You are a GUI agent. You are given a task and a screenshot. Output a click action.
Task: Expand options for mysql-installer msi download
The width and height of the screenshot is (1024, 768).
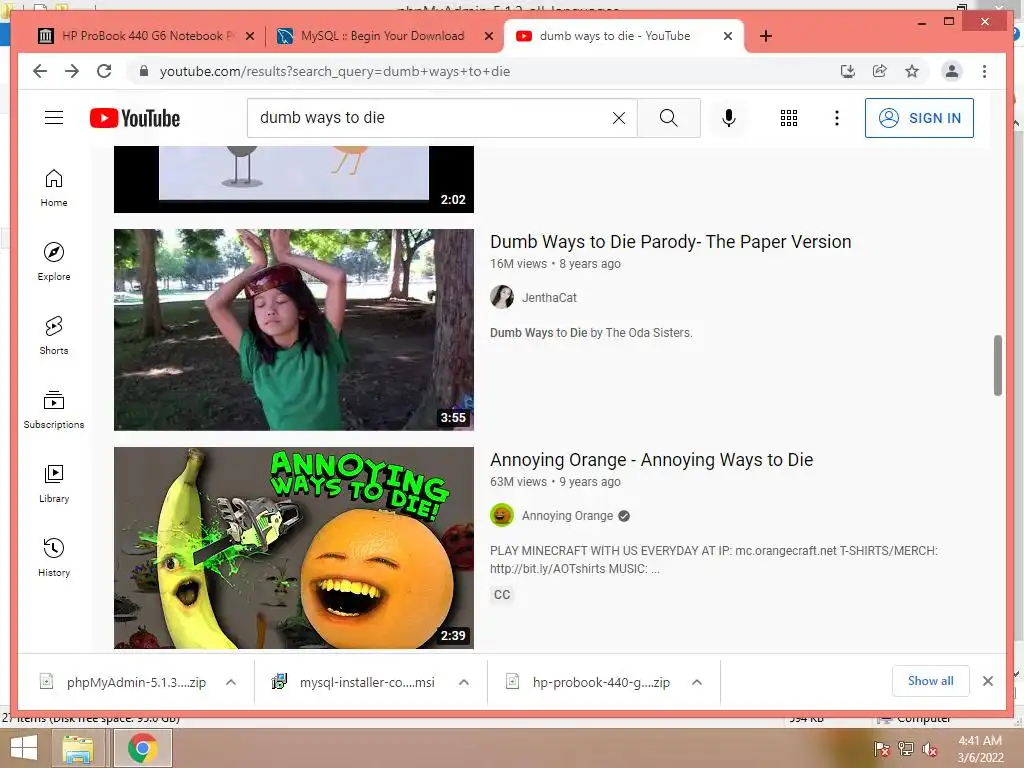[464, 682]
